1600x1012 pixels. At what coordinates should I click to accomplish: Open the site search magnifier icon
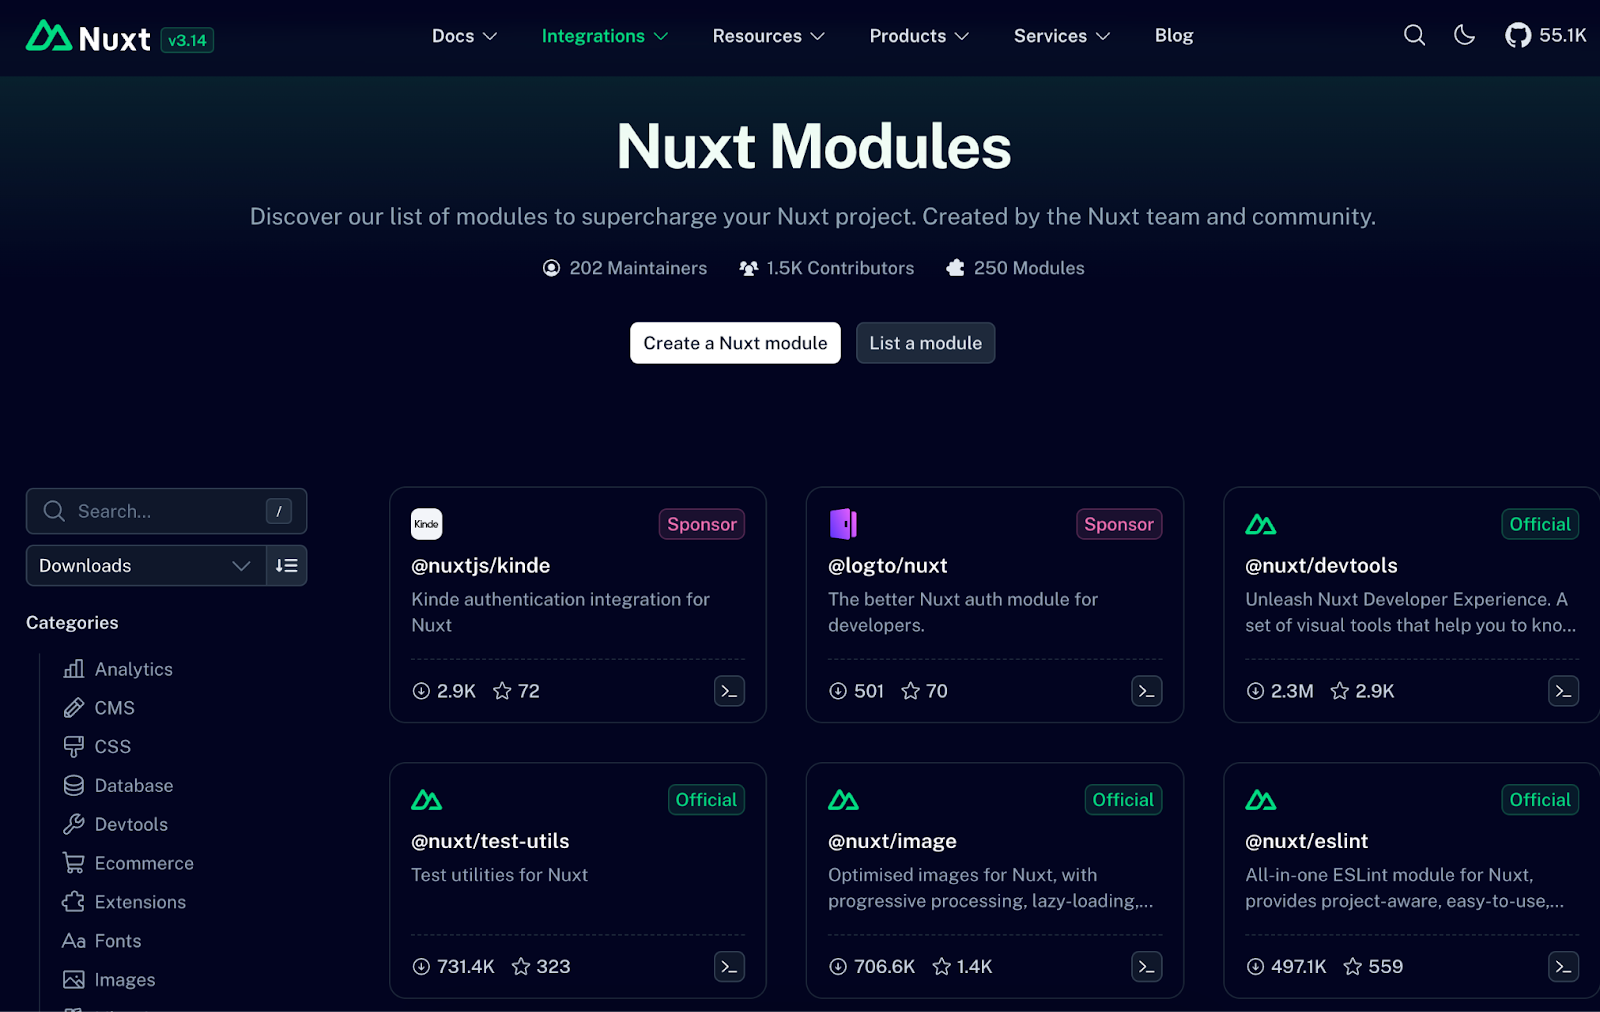pos(1414,36)
